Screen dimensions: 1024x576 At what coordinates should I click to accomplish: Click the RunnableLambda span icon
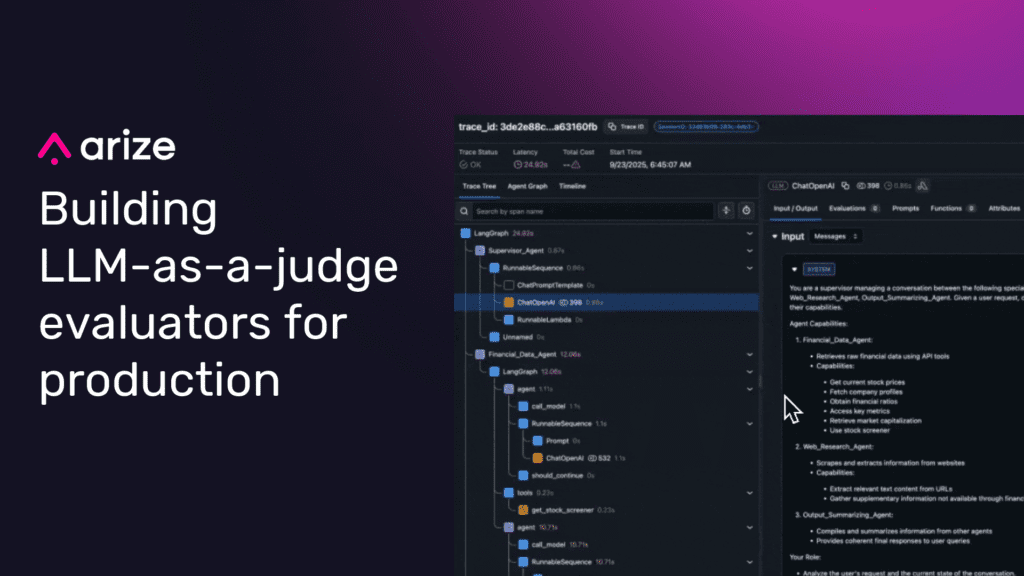pyautogui.click(x=509, y=320)
